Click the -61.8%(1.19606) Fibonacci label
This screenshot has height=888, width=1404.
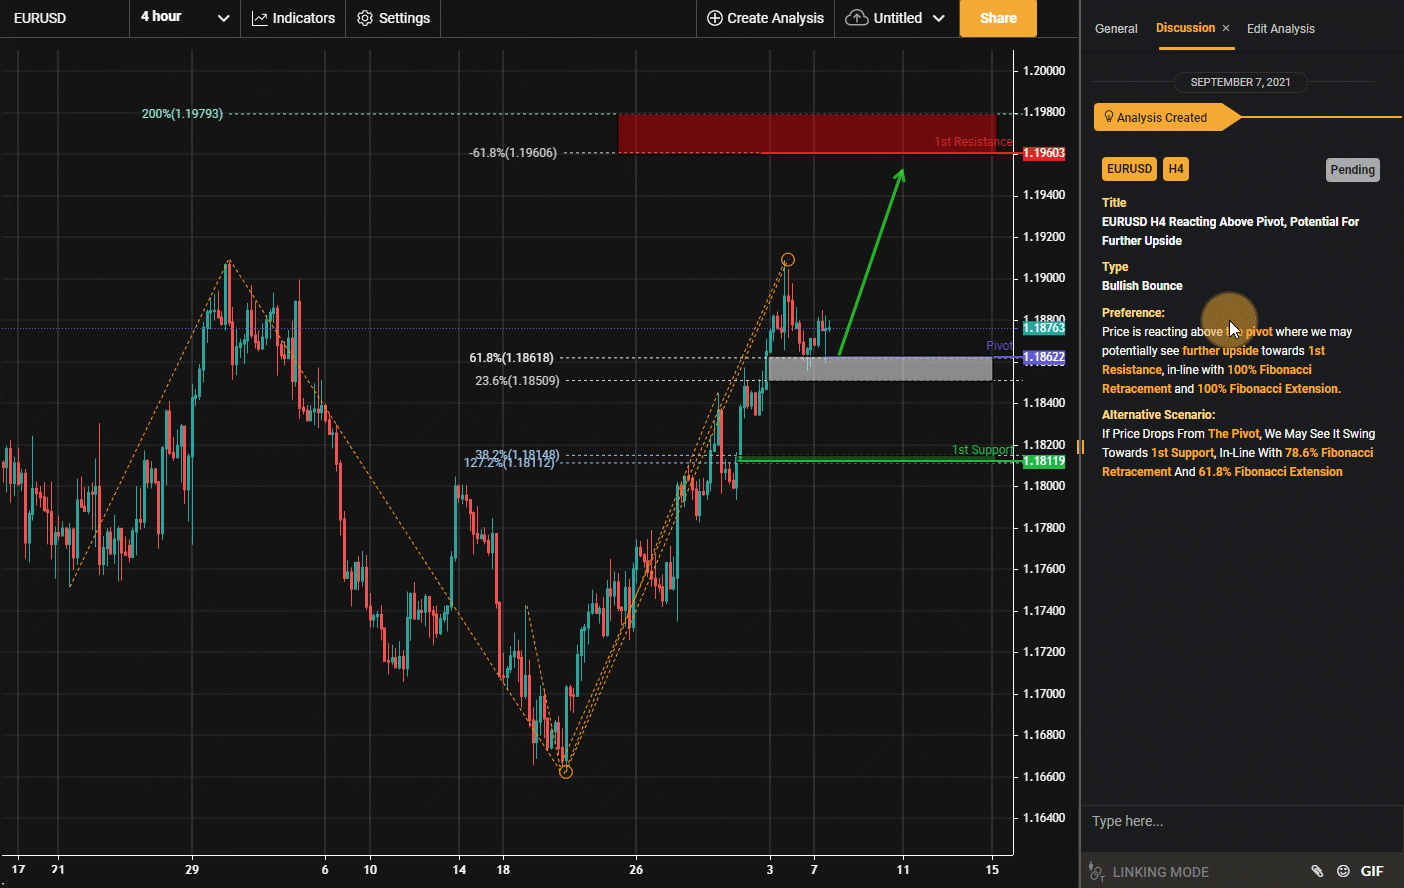513,153
